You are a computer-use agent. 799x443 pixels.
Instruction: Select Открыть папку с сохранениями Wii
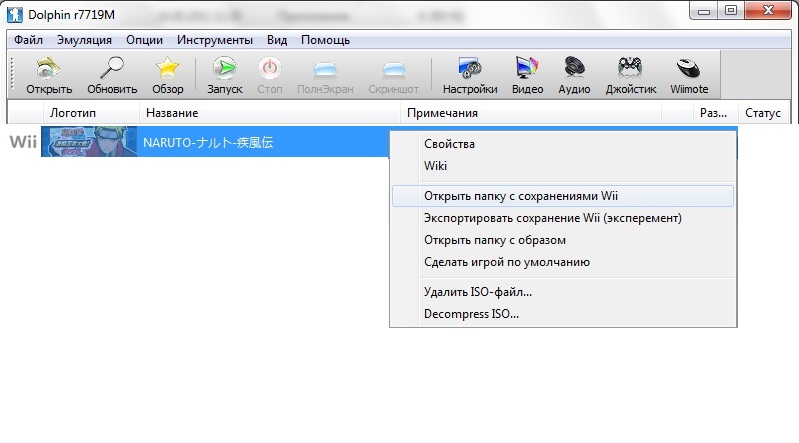click(563, 196)
